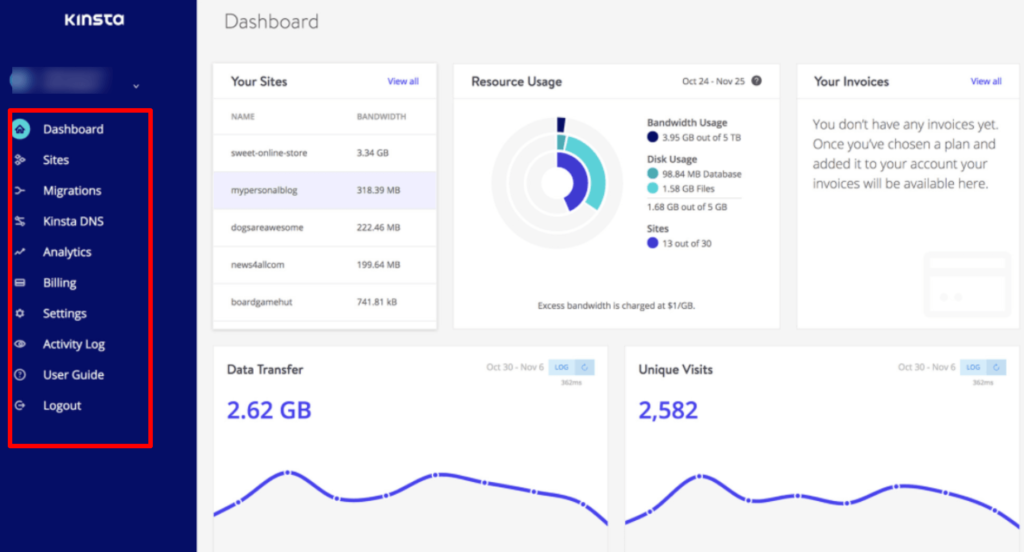Go to Billing page
1024x552 pixels.
59,283
